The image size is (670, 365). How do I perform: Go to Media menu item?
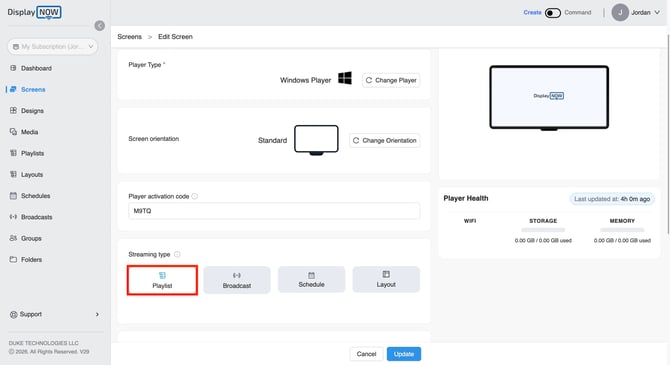click(29, 132)
